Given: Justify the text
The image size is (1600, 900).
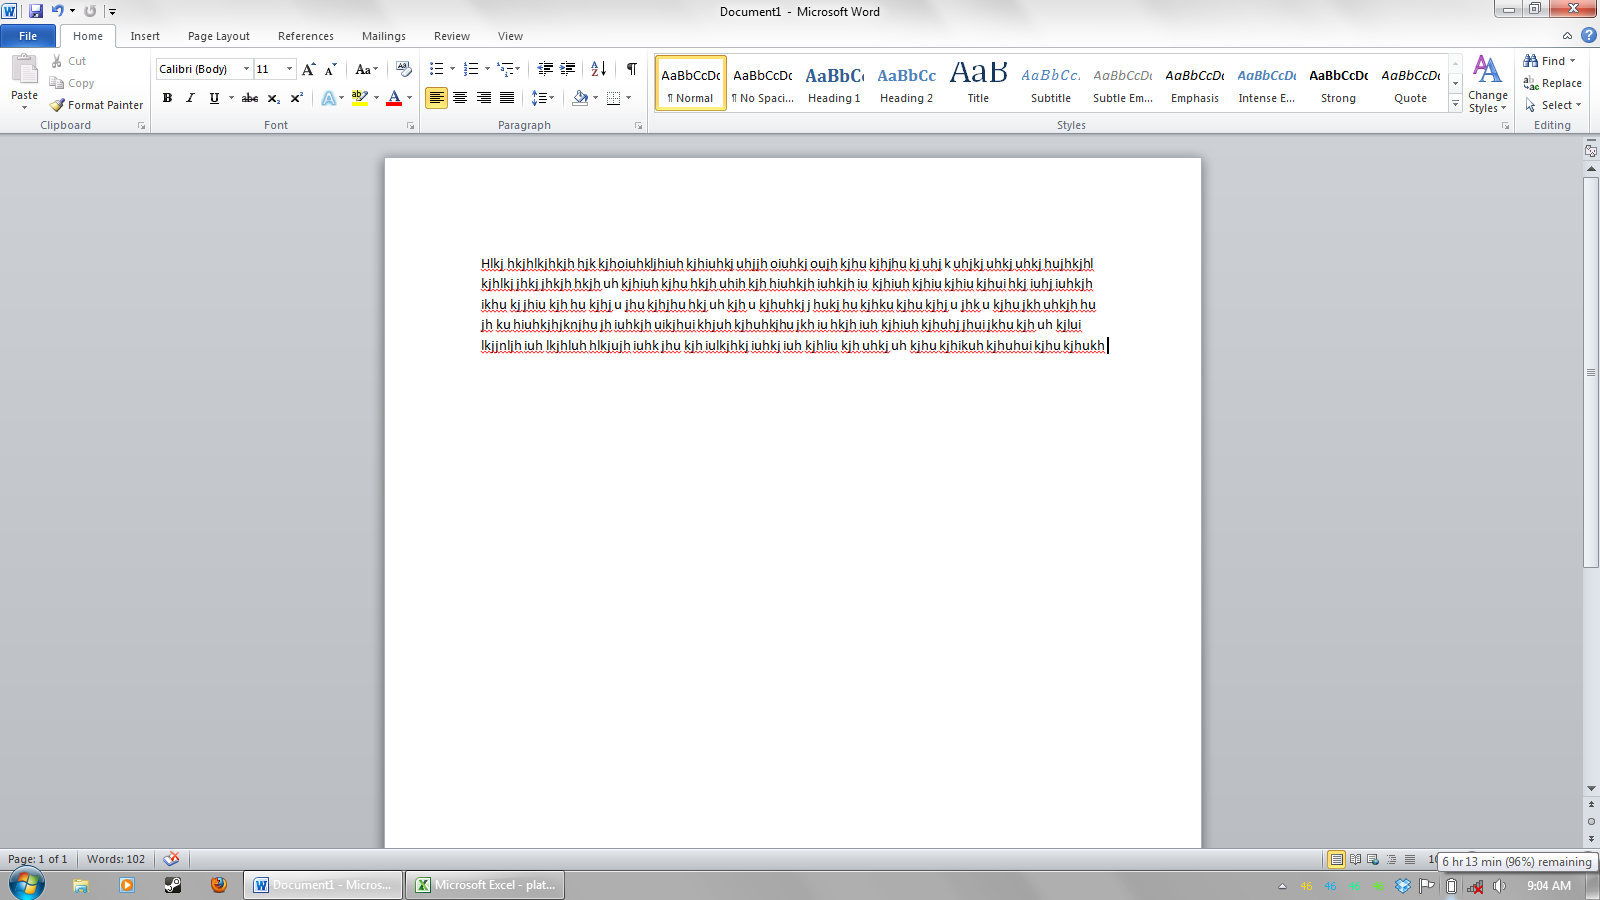Looking at the screenshot, I should [507, 98].
